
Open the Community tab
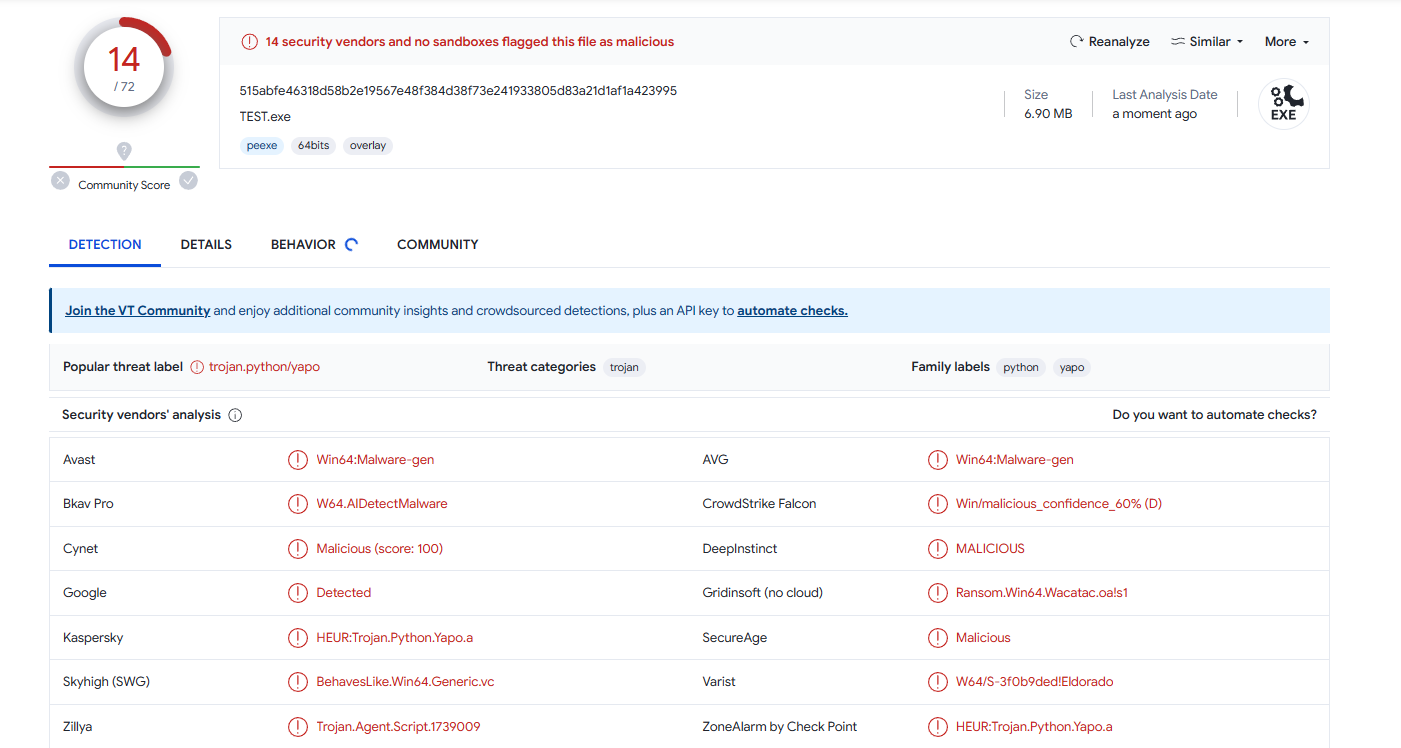tap(437, 244)
